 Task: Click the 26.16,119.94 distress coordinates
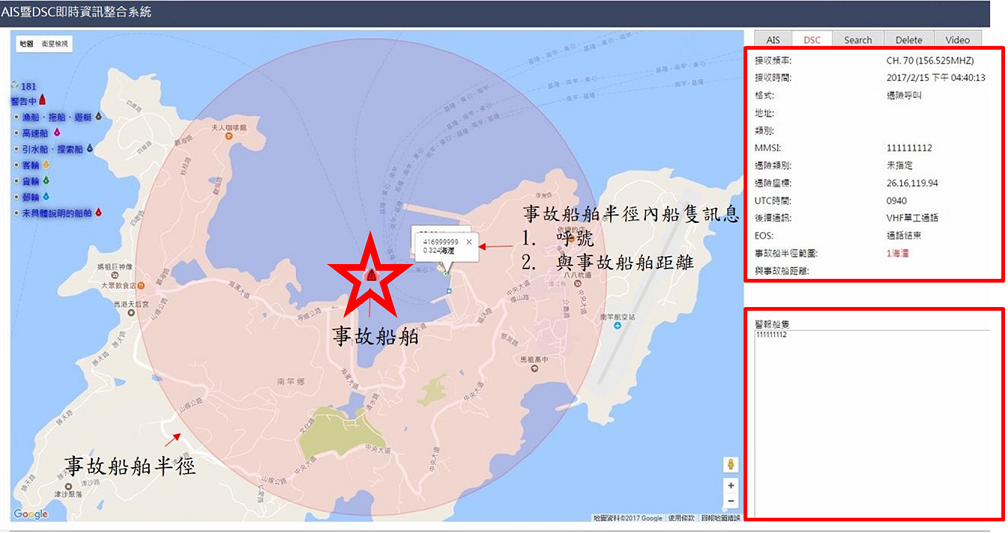[912, 183]
